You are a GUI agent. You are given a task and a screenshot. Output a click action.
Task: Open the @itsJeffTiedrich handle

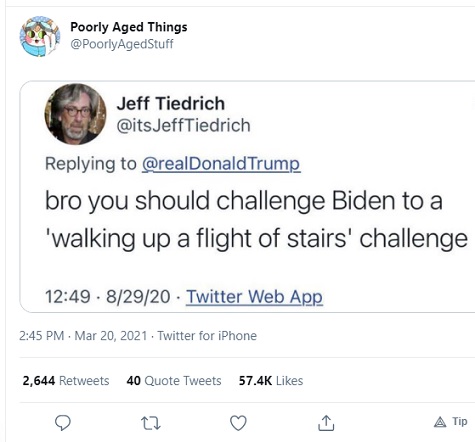pyautogui.click(x=183, y=126)
